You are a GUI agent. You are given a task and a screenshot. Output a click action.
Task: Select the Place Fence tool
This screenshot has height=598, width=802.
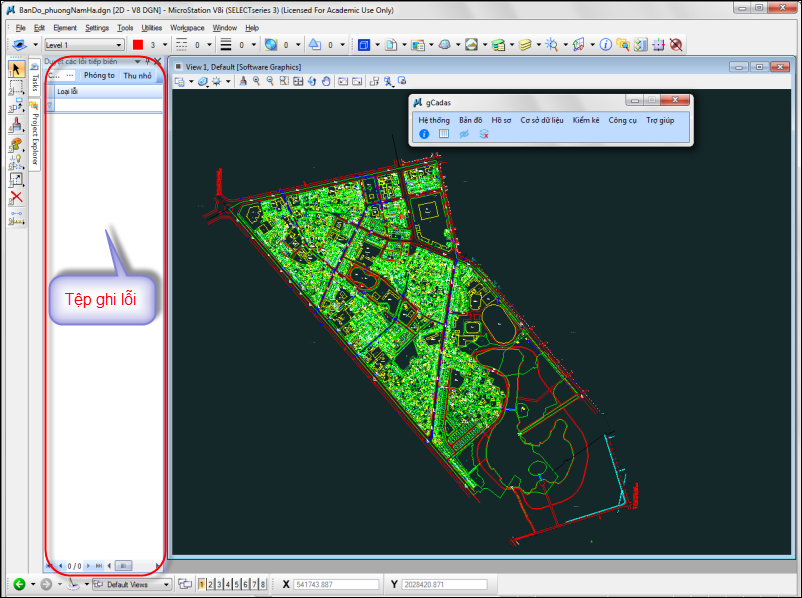click(x=16, y=88)
